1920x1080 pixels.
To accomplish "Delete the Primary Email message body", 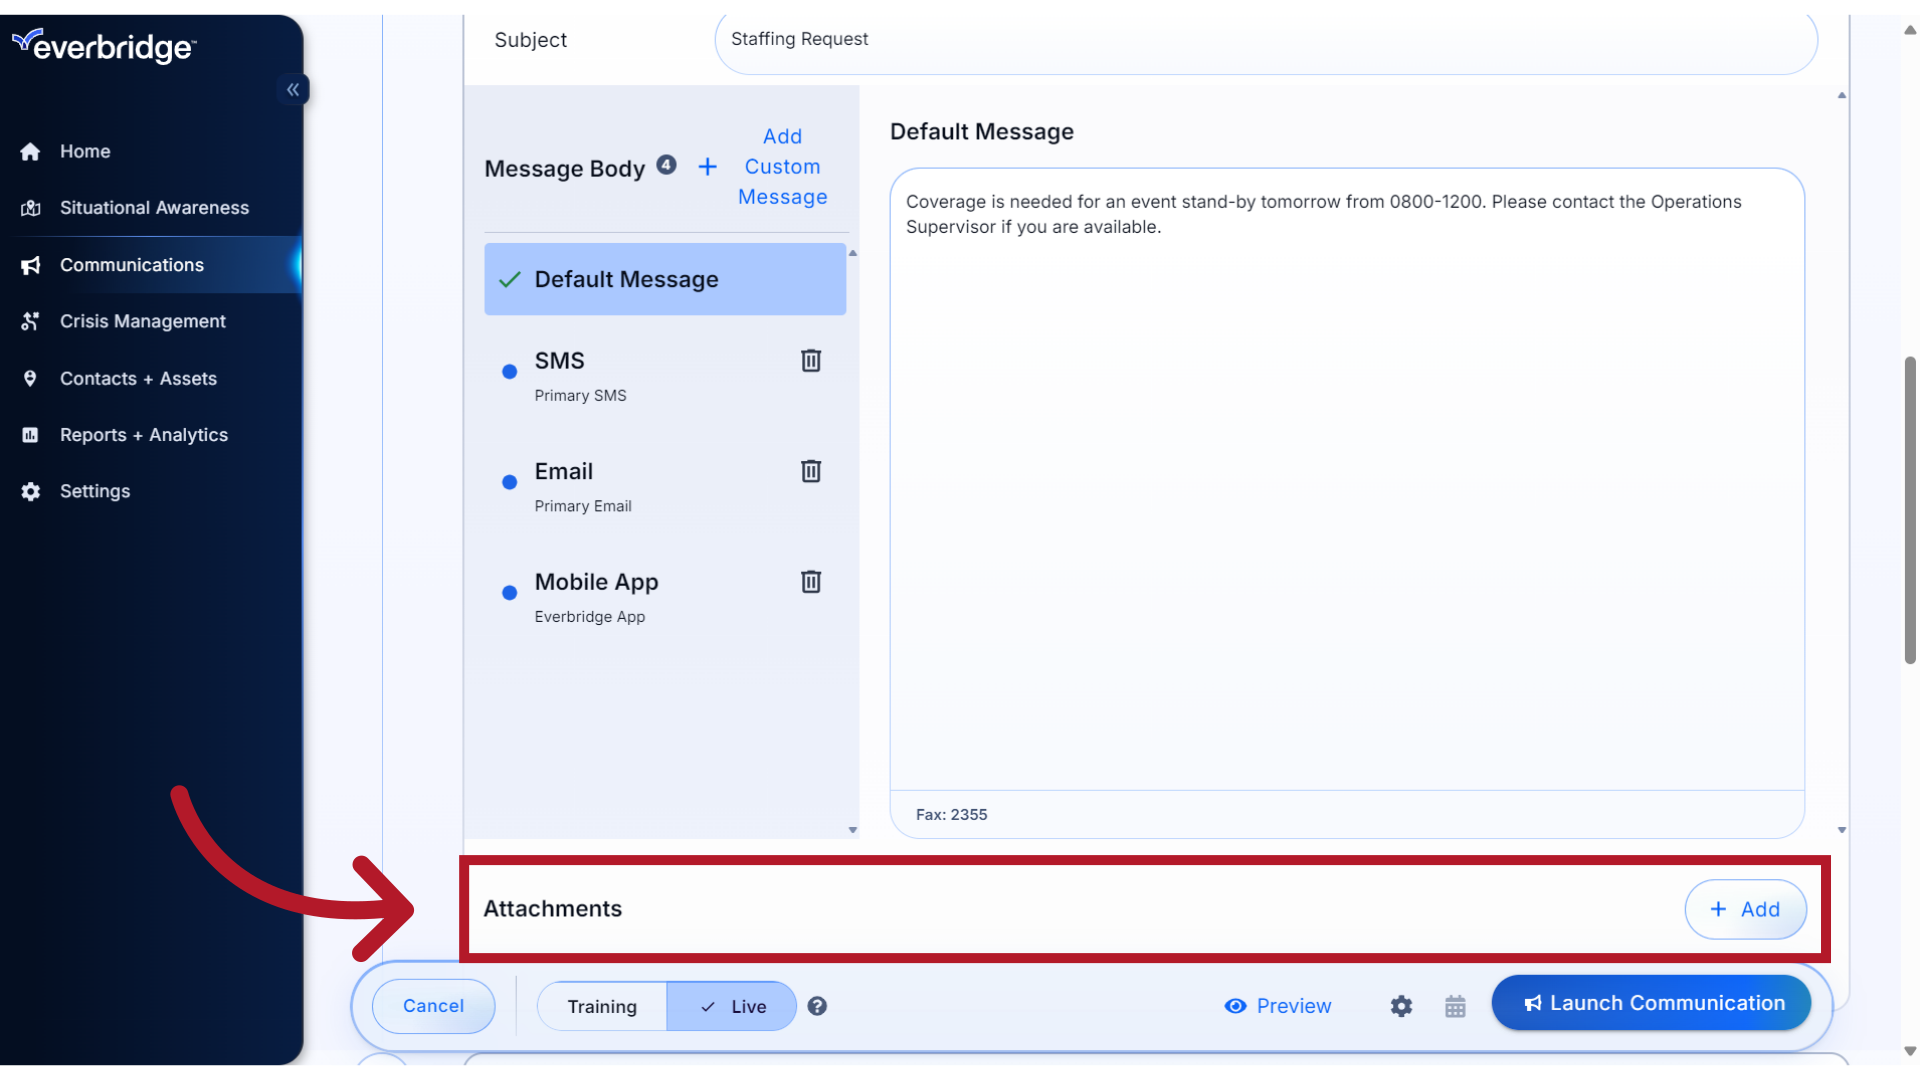I will point(810,471).
